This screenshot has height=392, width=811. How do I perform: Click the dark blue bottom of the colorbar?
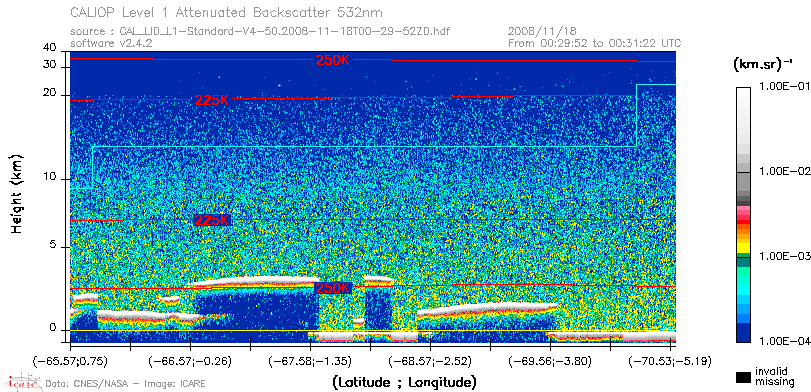point(743,334)
